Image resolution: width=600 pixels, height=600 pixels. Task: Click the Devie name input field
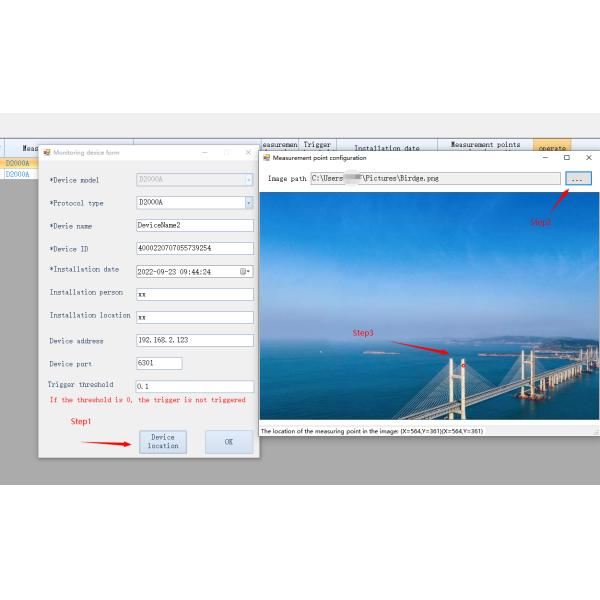(x=194, y=225)
